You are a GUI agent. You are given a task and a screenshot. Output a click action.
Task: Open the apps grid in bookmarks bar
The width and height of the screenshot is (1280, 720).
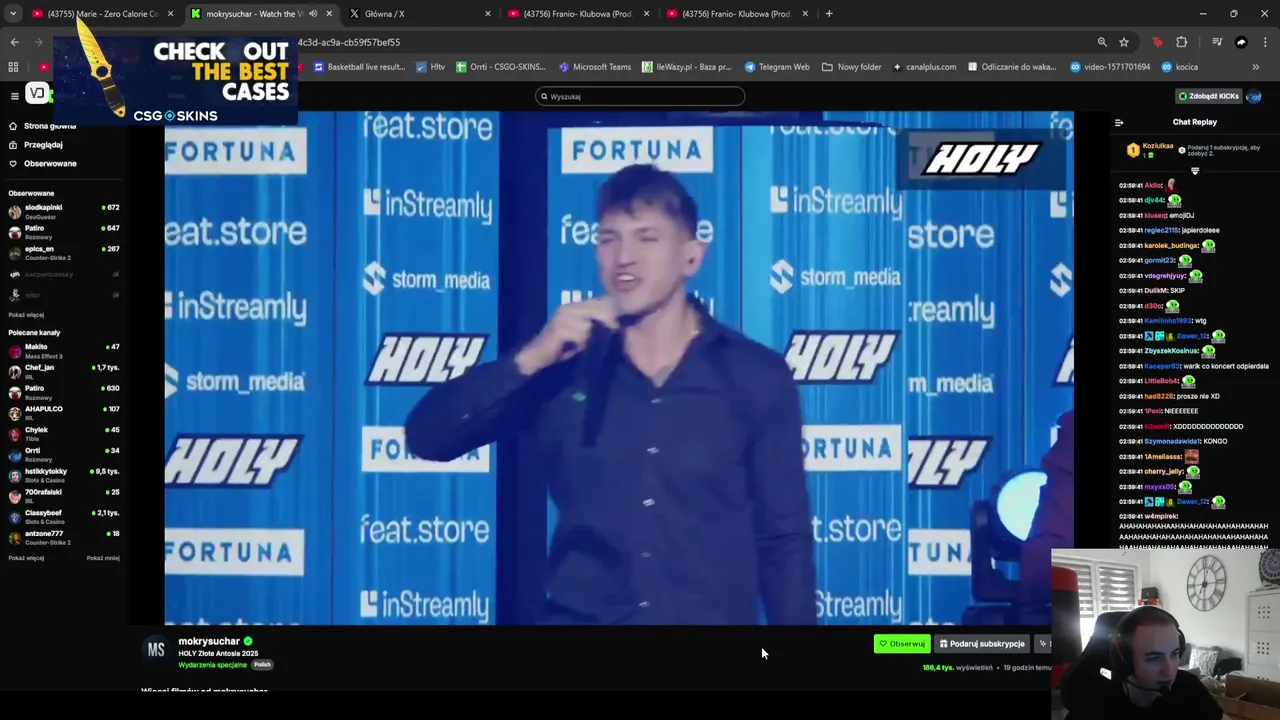point(13,67)
